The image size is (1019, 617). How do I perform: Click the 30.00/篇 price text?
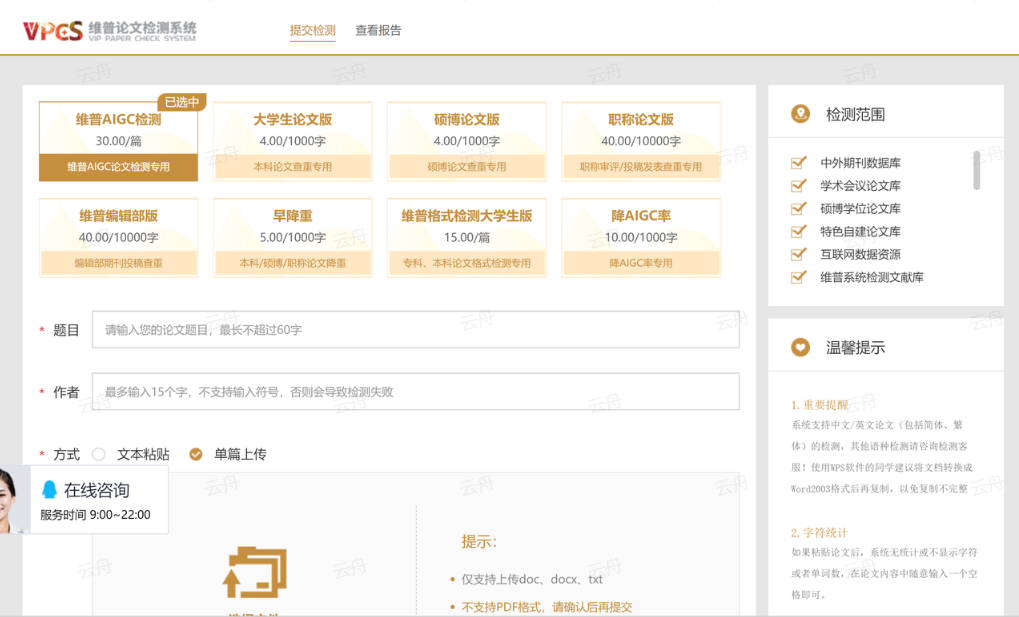pyautogui.click(x=118, y=141)
